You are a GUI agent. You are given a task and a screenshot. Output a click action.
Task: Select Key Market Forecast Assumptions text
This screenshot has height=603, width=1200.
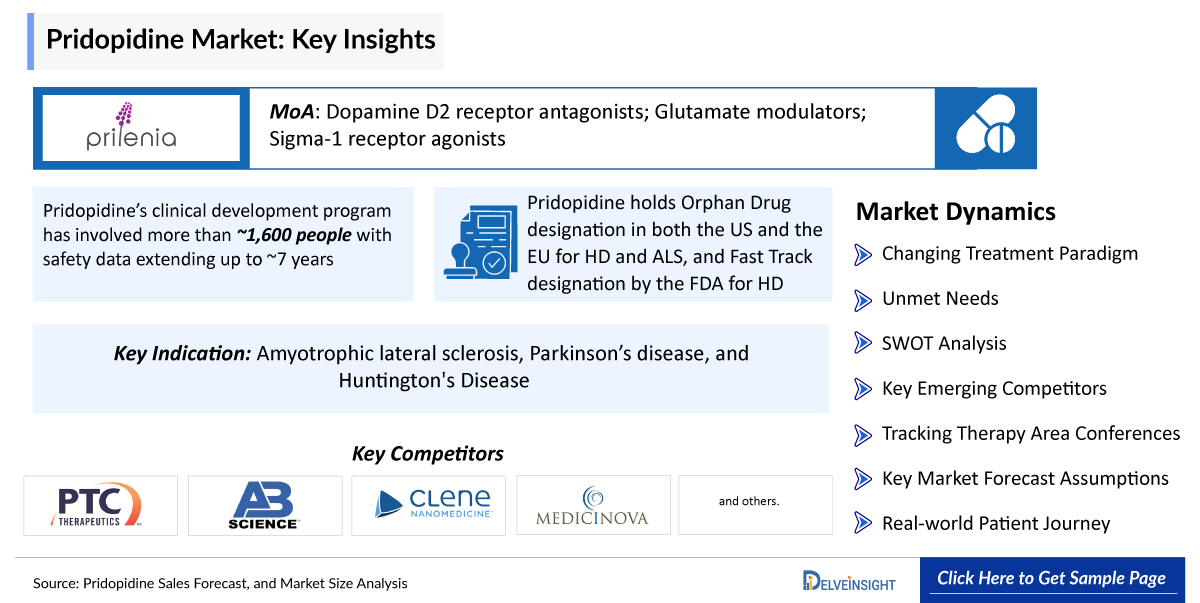click(1025, 479)
